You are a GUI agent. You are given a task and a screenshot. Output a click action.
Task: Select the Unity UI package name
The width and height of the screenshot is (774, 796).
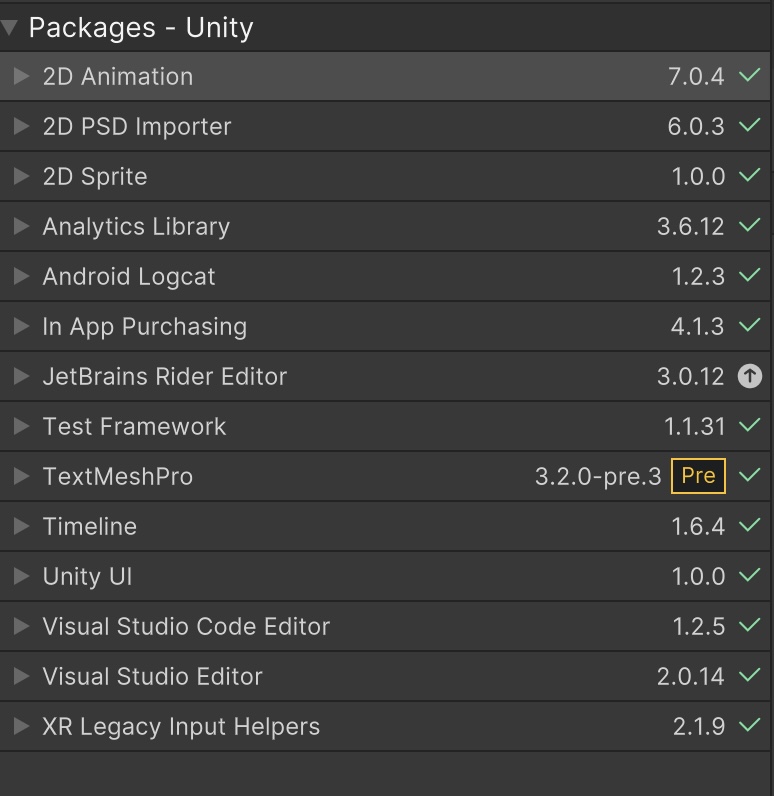pyautogui.click(x=87, y=577)
